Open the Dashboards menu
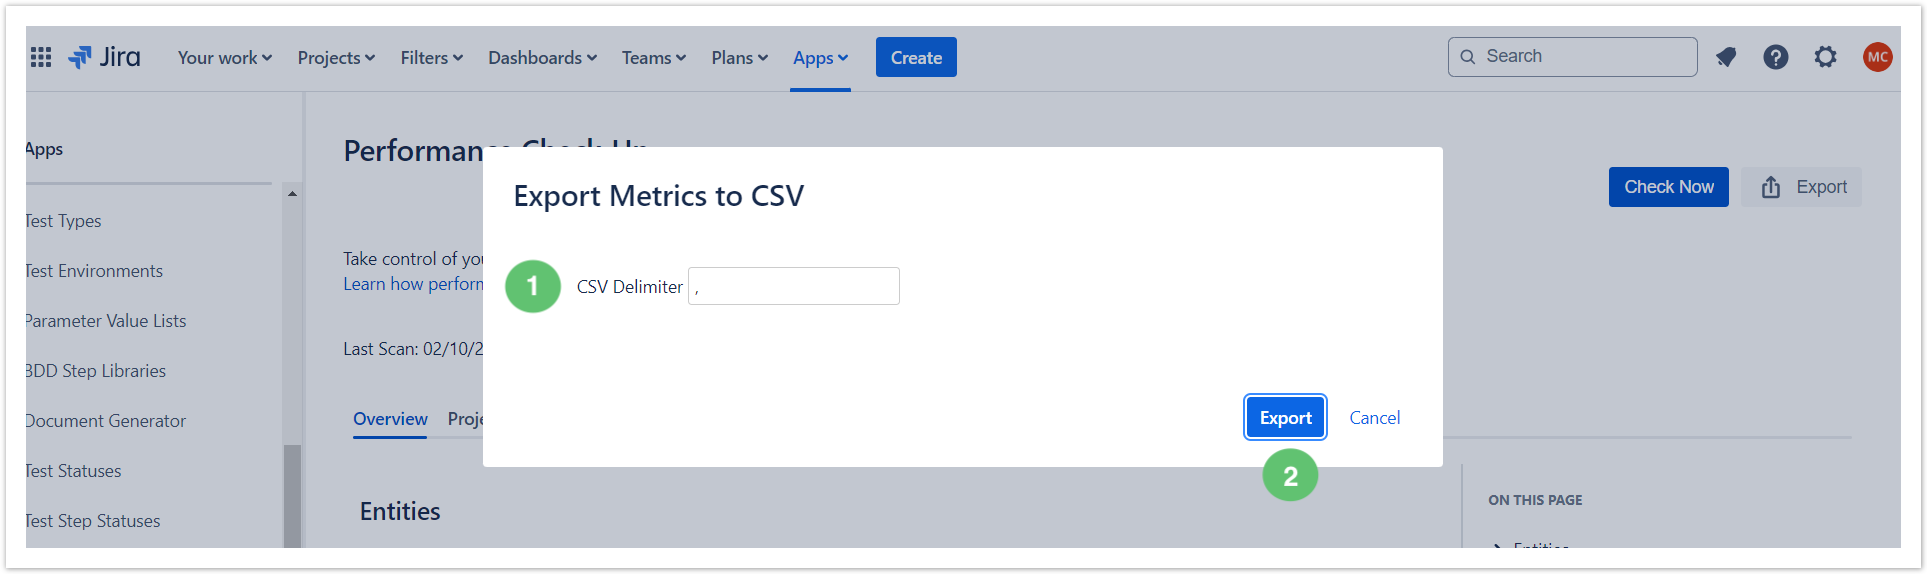The height and width of the screenshot is (574, 1927). 542,58
